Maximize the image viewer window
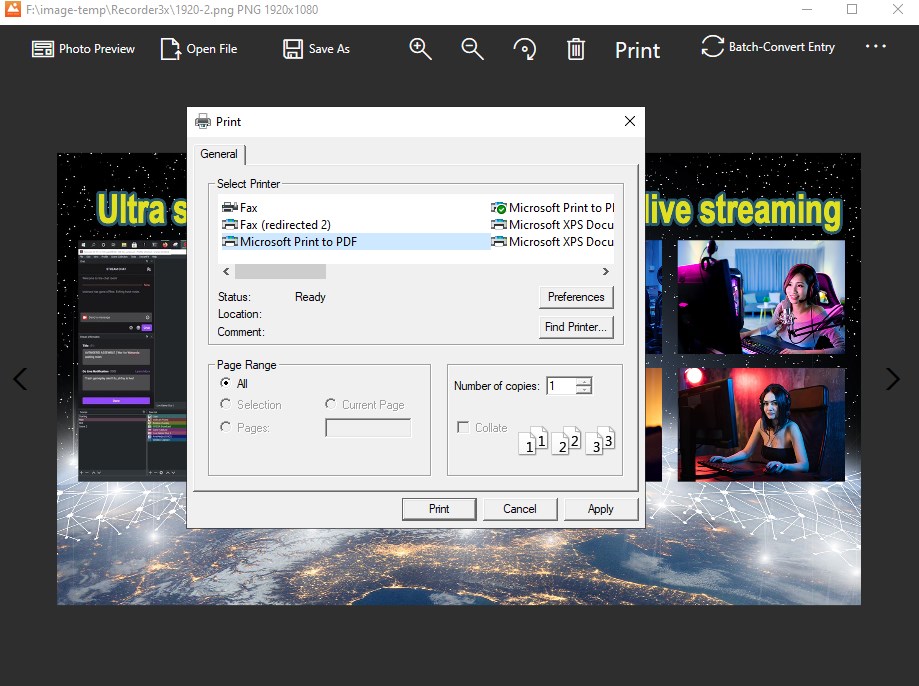 (852, 9)
